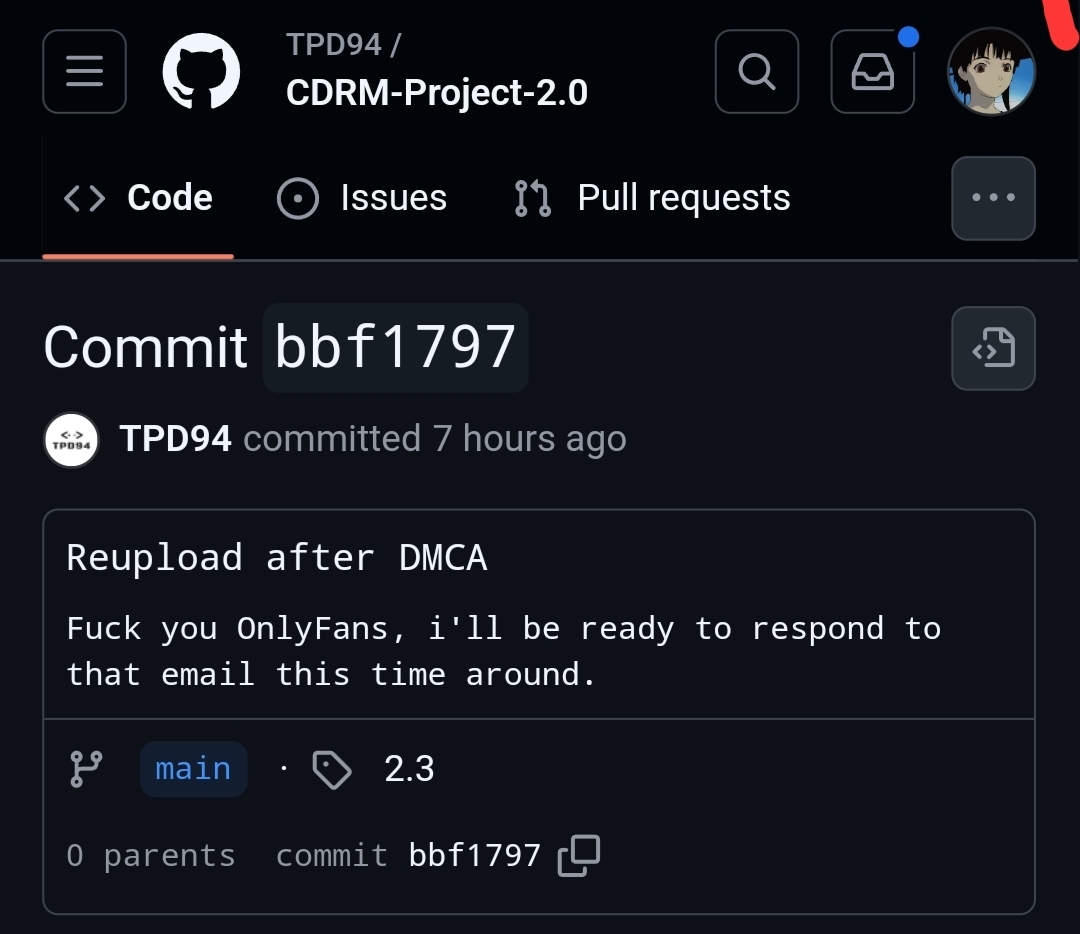Viewport: 1080px width, 934px height.
Task: Open the hamburger navigation menu
Action: tap(84, 71)
